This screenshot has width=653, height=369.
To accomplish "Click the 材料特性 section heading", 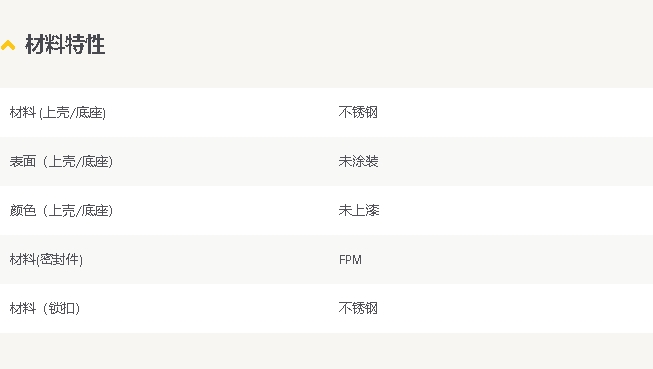I will click(x=65, y=45).
